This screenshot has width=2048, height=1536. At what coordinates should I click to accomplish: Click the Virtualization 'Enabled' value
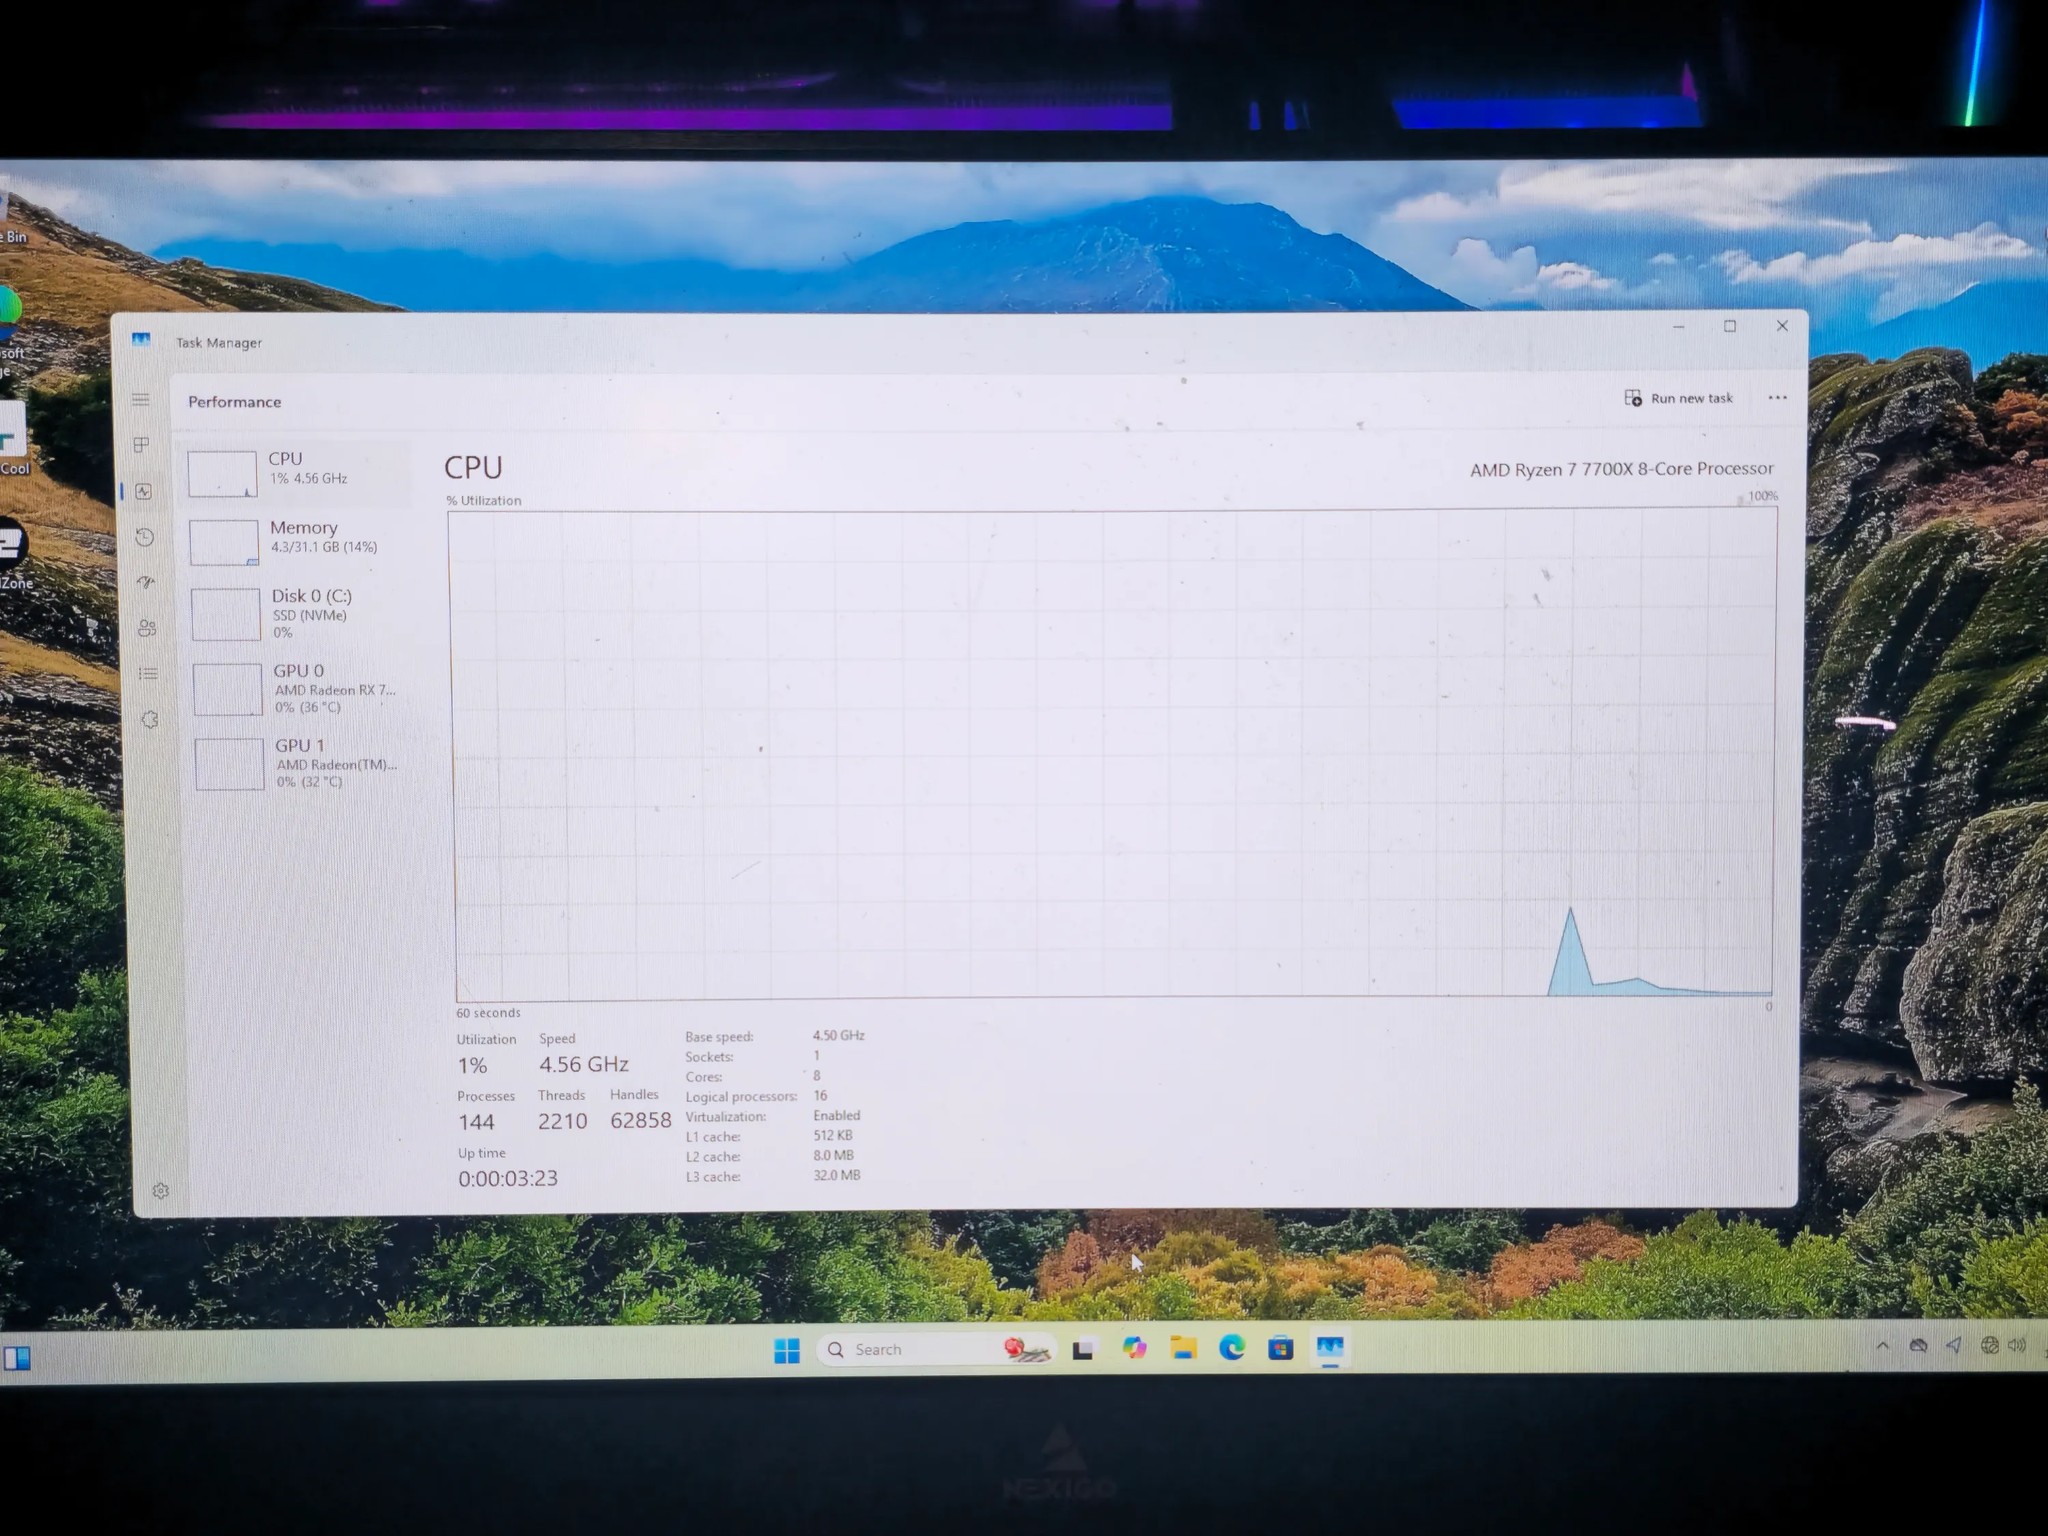[836, 1115]
